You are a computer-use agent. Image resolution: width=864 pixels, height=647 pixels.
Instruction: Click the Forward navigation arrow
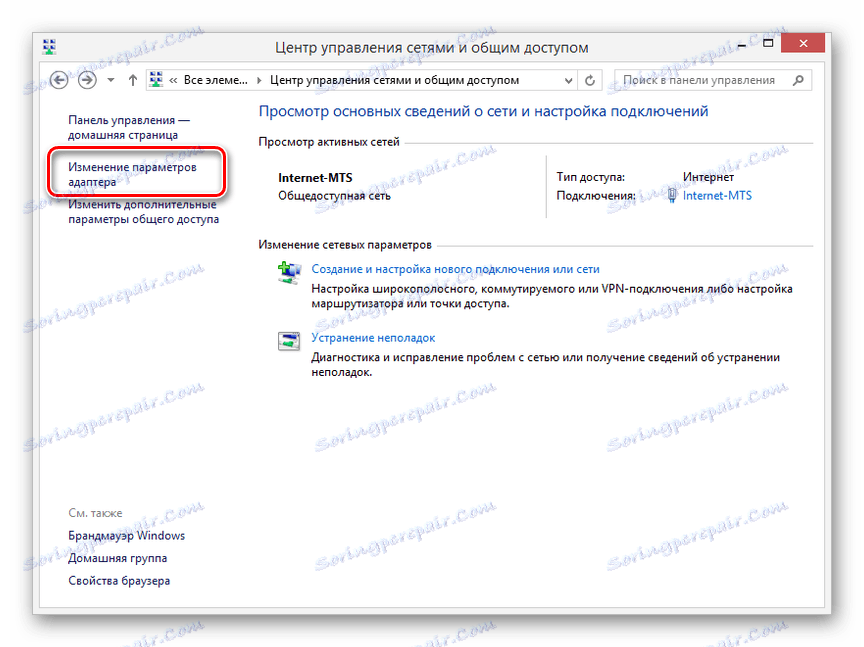pyautogui.click(x=87, y=80)
